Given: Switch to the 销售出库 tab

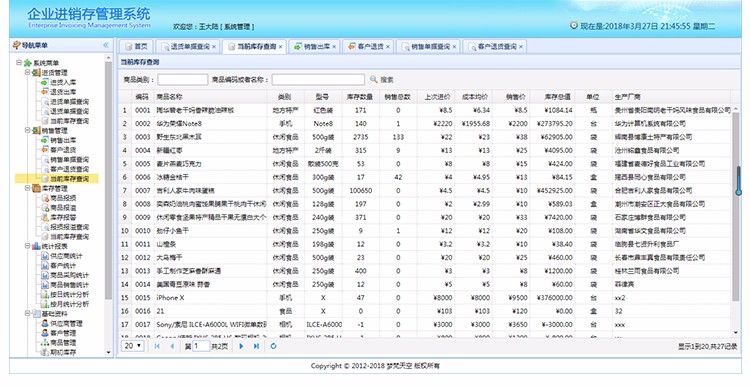Looking at the screenshot, I should pyautogui.click(x=314, y=46).
